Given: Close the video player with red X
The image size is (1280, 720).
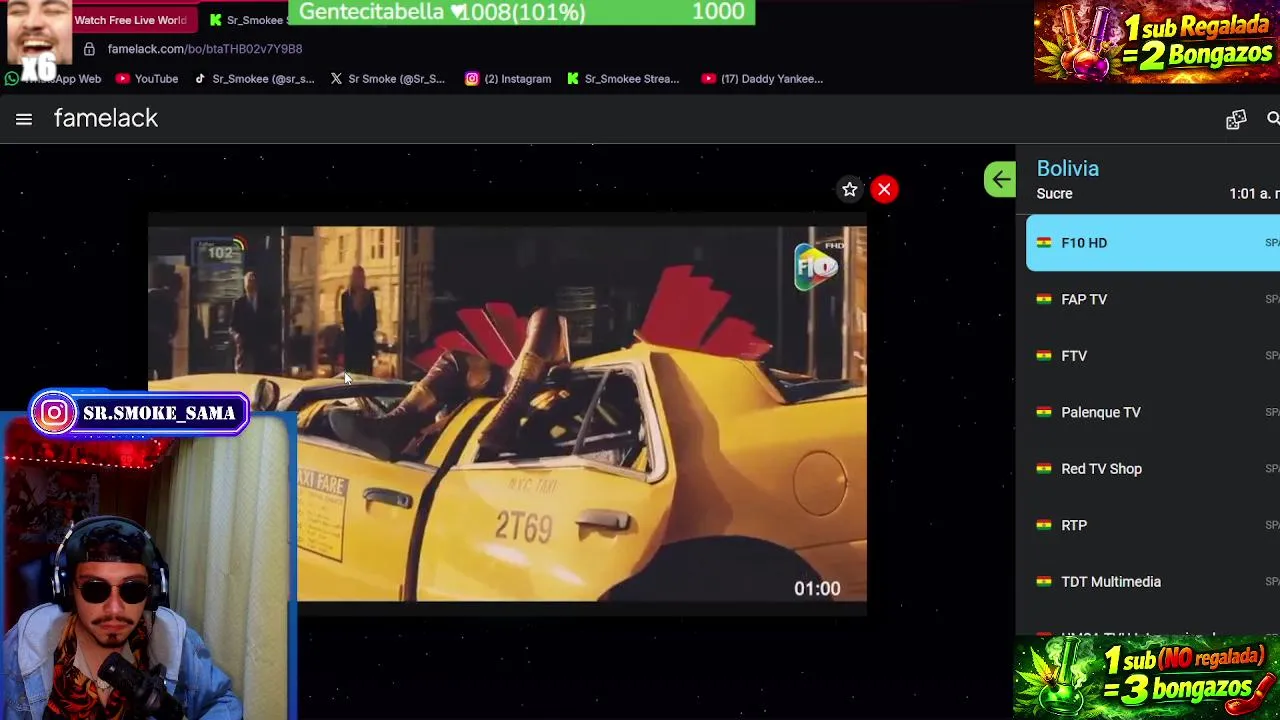Looking at the screenshot, I should point(884,189).
